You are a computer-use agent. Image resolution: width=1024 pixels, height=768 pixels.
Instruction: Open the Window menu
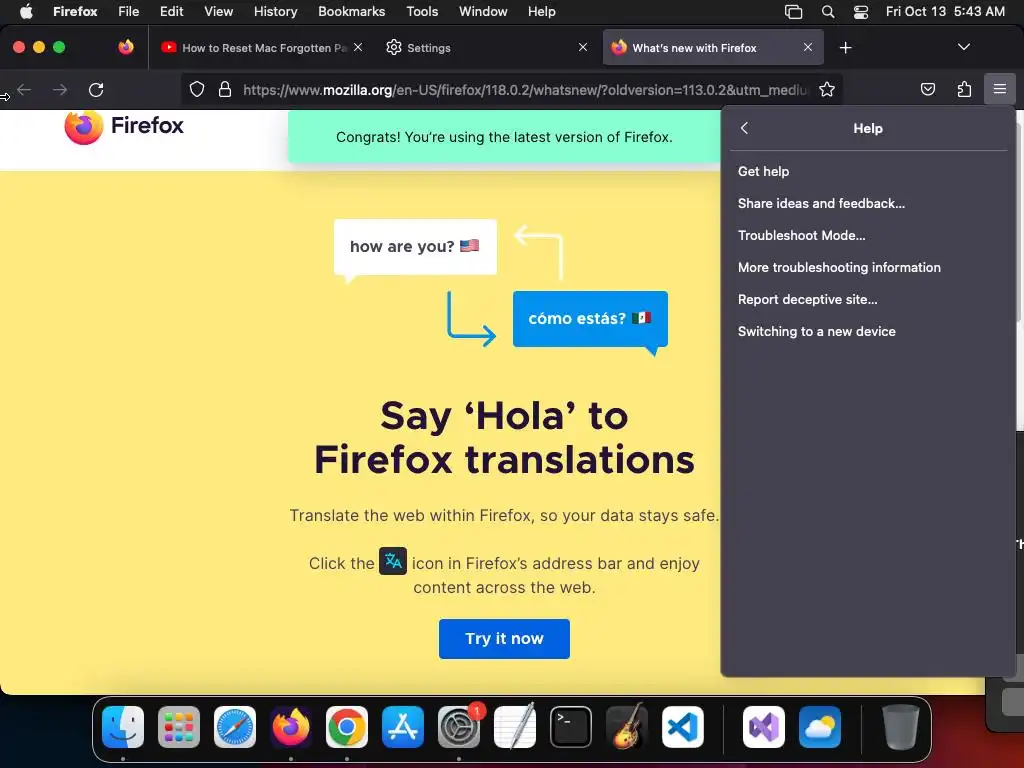coord(483,11)
